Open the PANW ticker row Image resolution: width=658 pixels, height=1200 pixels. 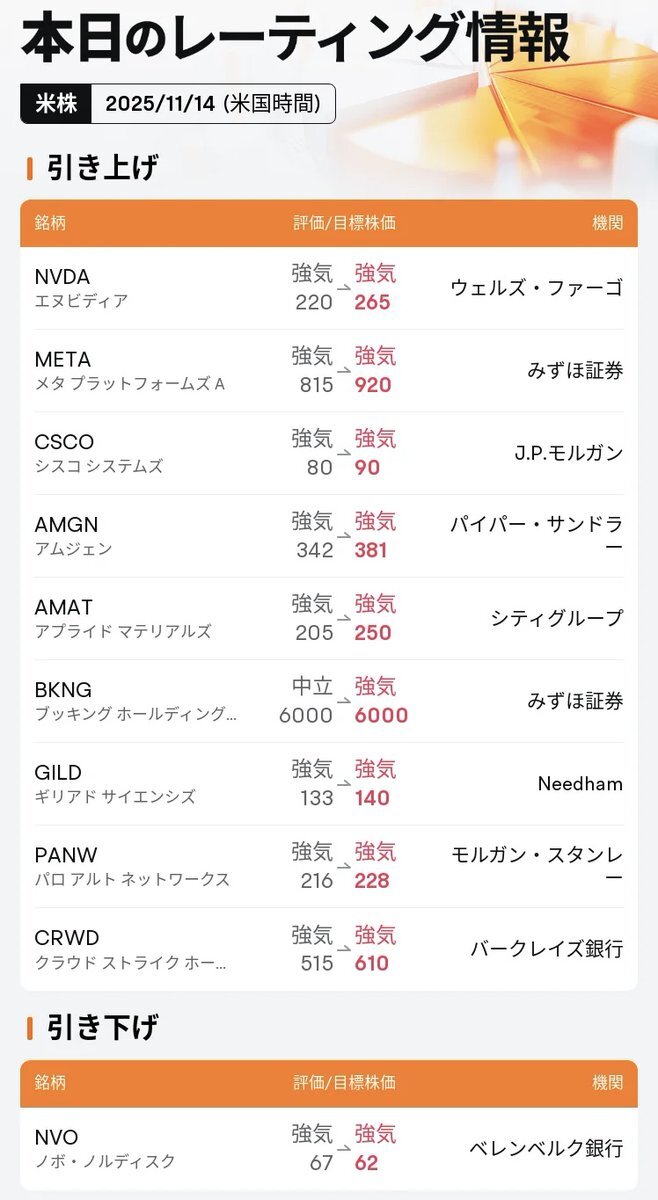[64, 856]
